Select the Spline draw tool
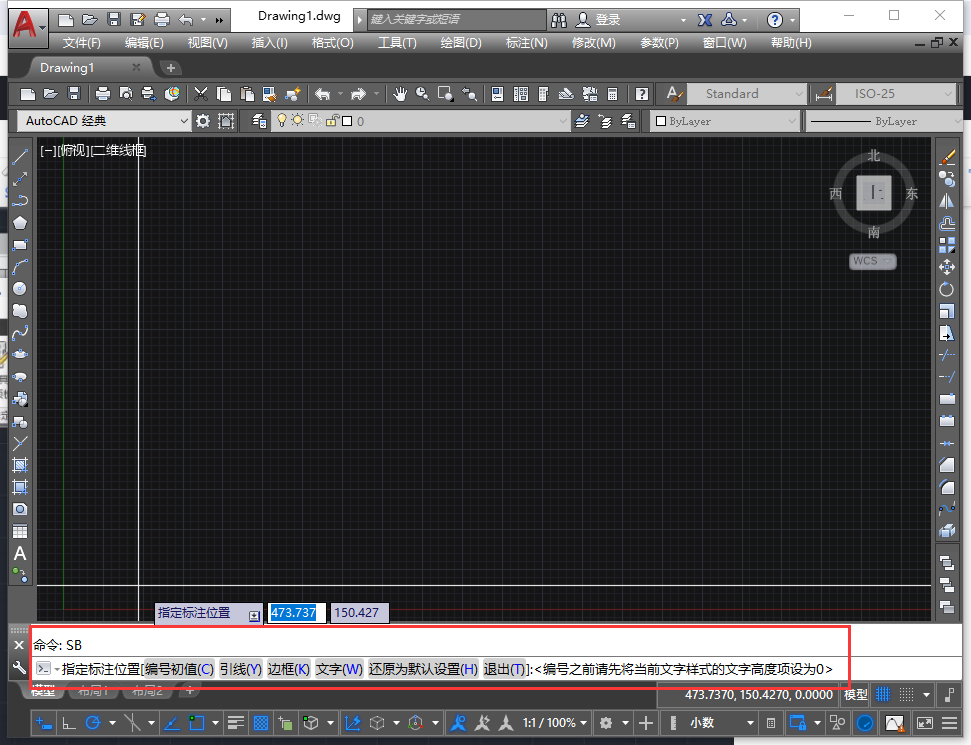 (20, 333)
